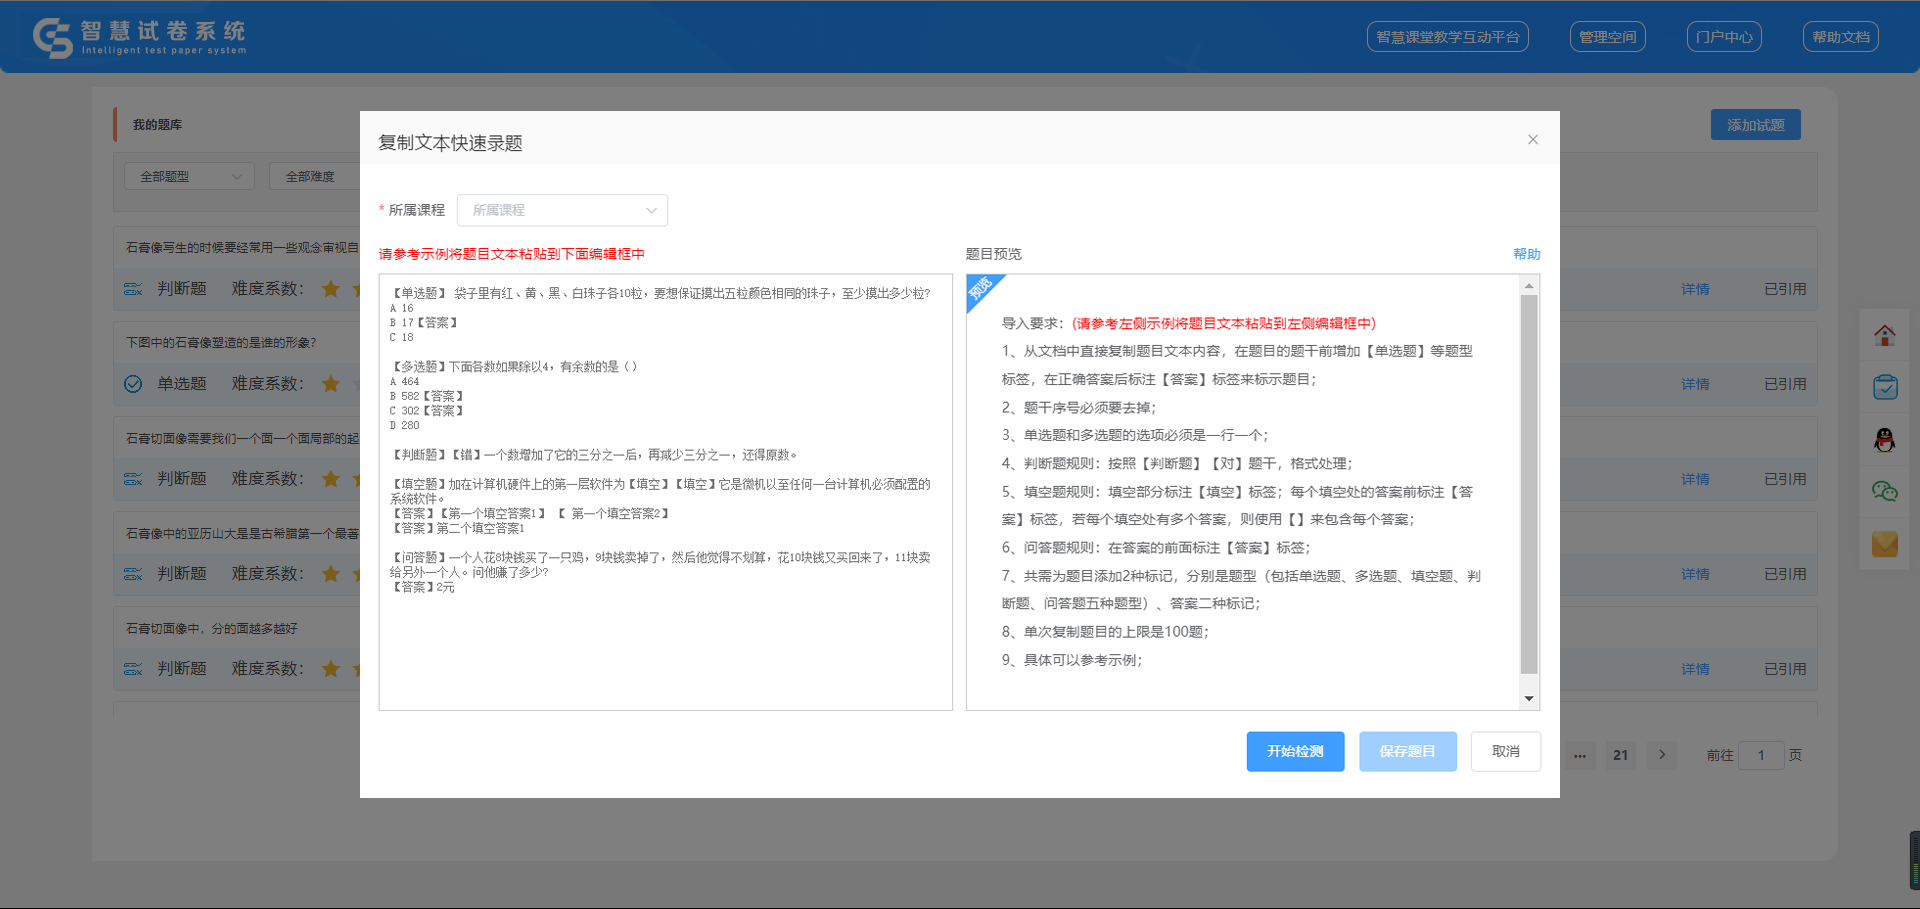Open the 全部题型 filter dropdown

(x=190, y=177)
